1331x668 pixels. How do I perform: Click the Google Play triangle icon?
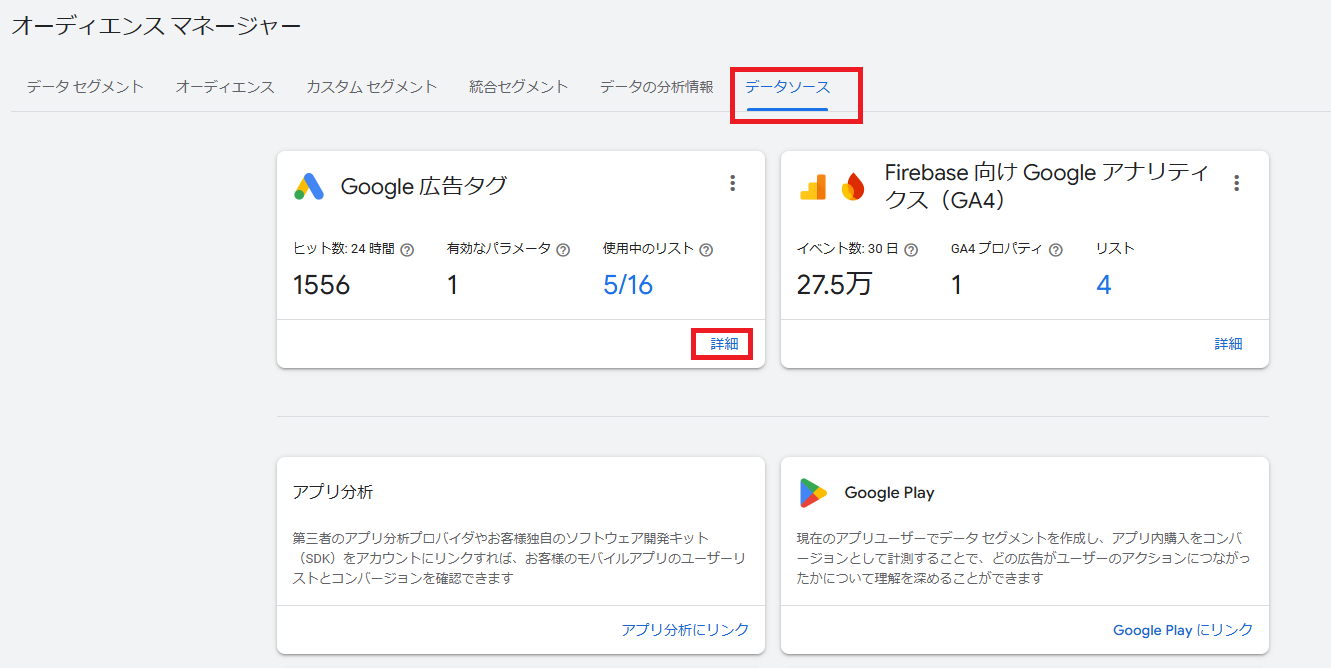click(x=814, y=491)
